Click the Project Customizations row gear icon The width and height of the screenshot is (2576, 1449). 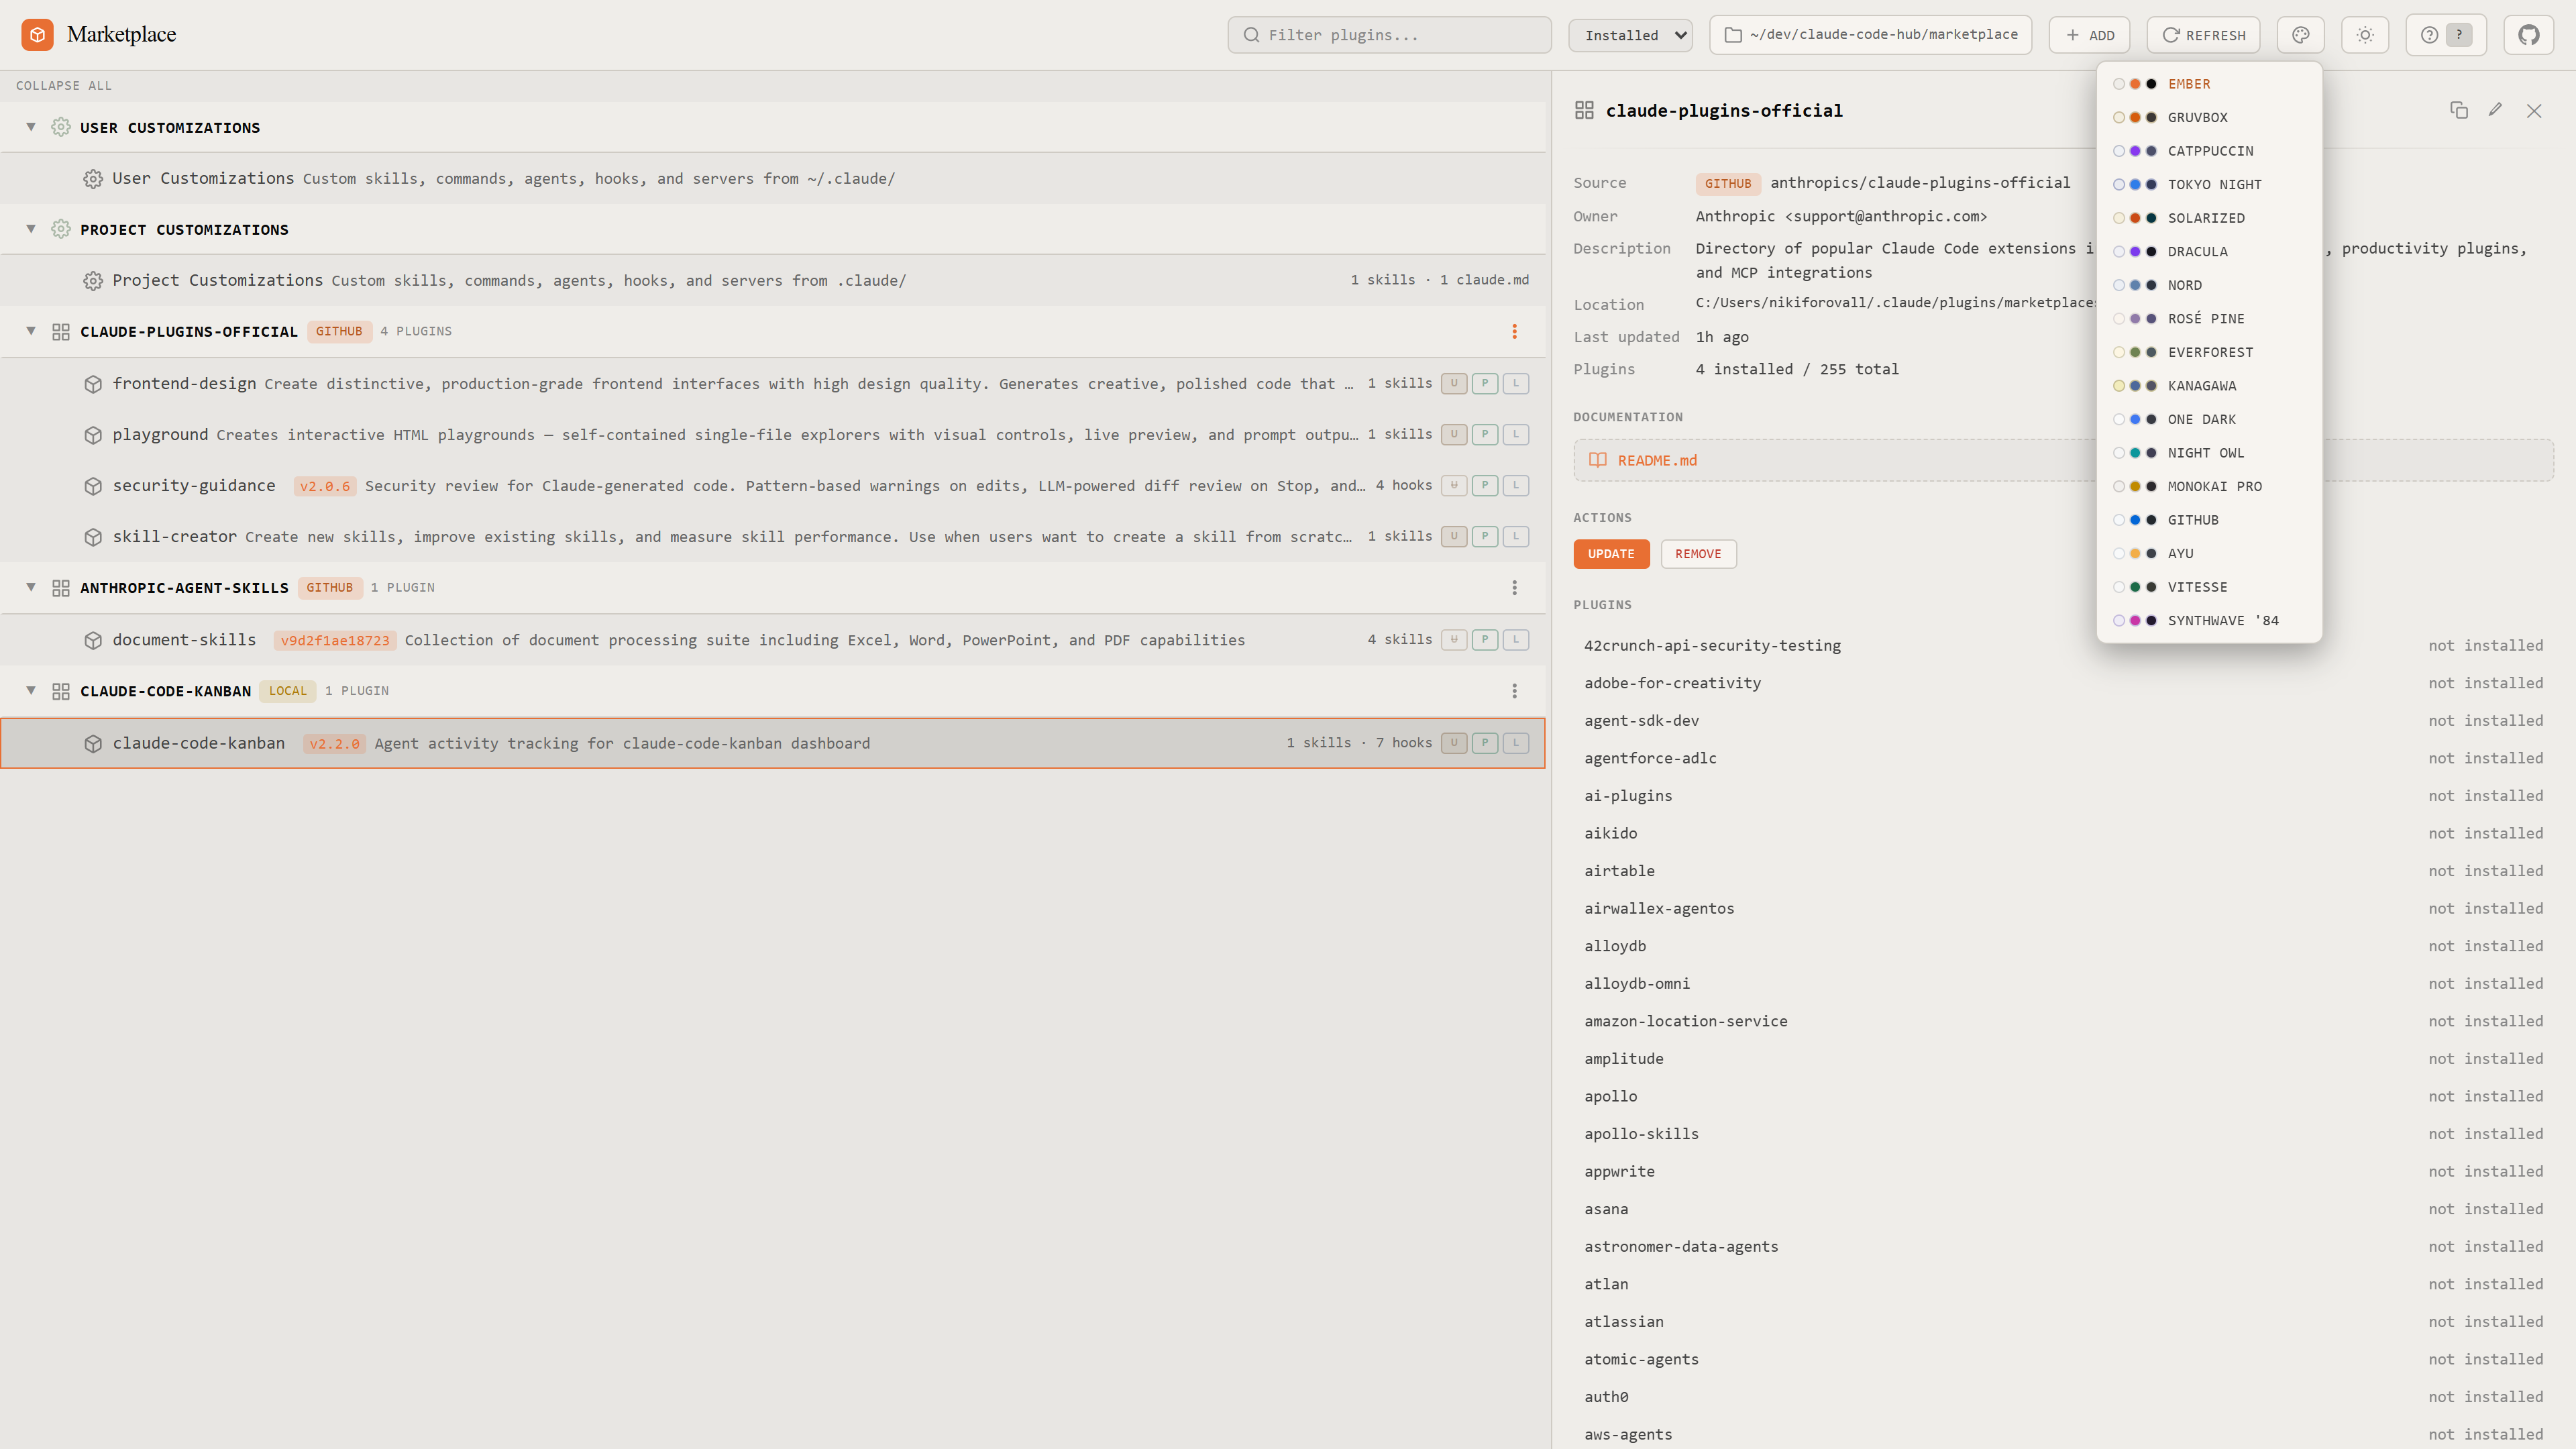click(x=93, y=281)
